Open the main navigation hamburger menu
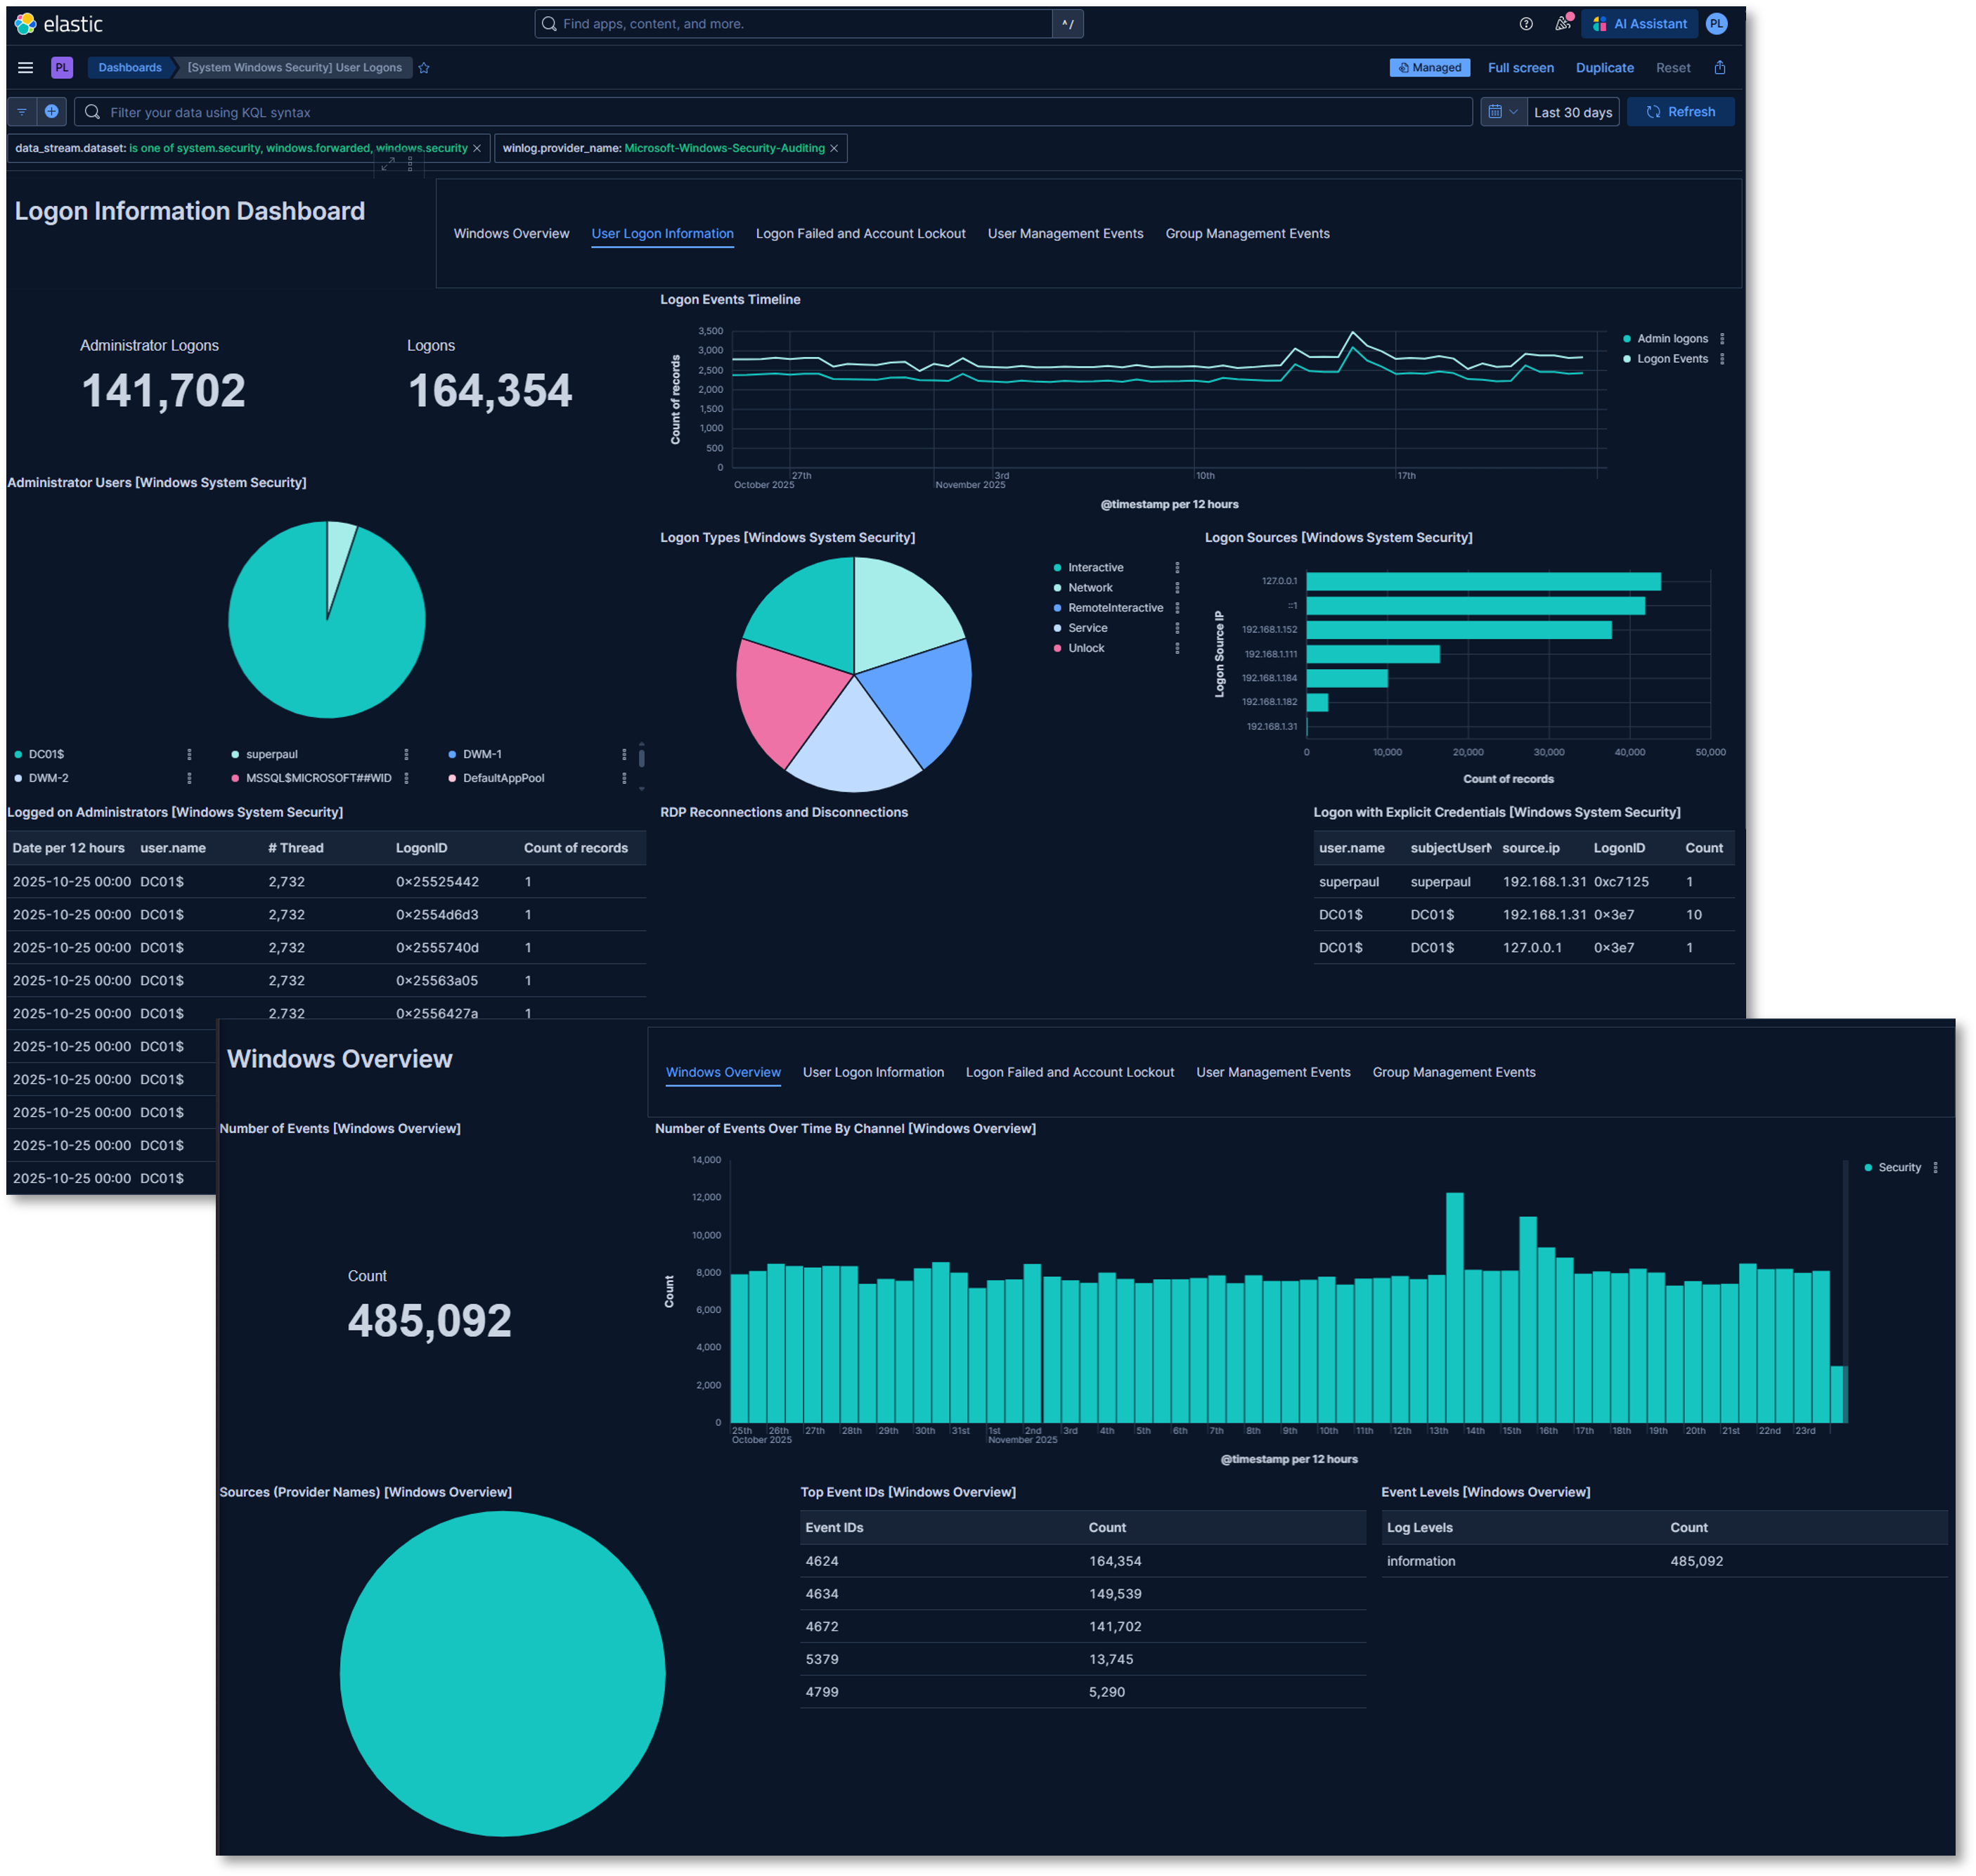The height and width of the screenshot is (1876, 1976). [x=25, y=67]
